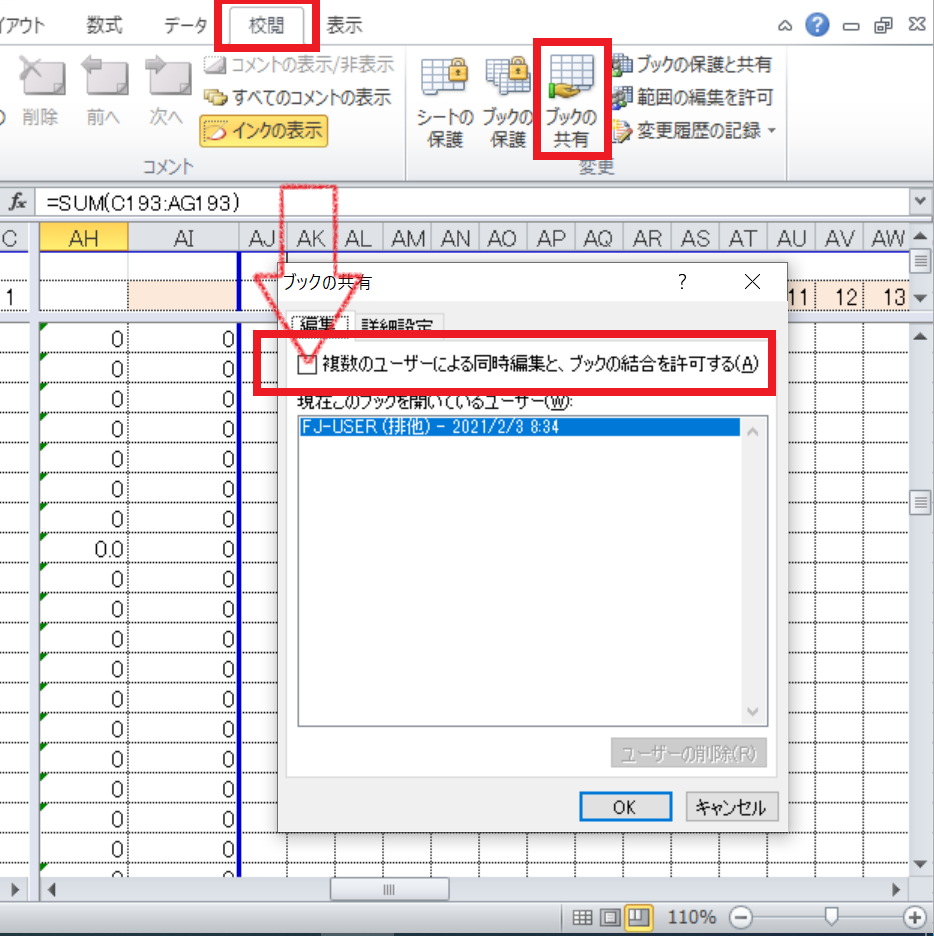Switch to the Advanced (詳細設定) dialog tab
The image size is (934, 936).
(398, 326)
